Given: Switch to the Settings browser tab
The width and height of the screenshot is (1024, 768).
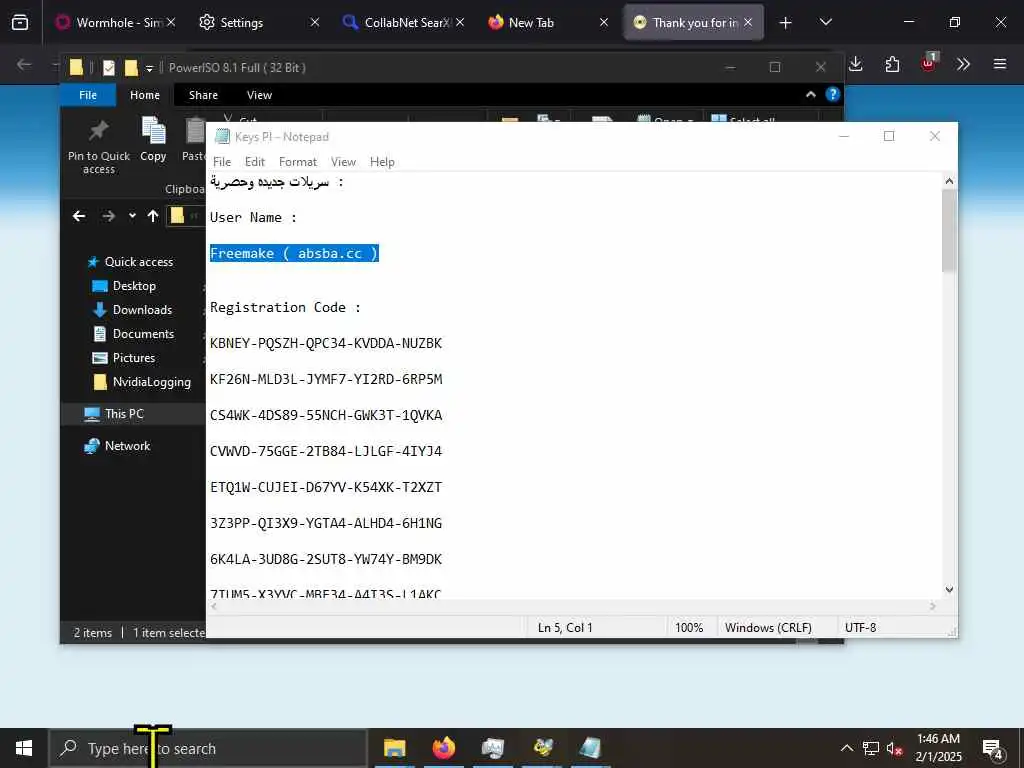Looking at the screenshot, I should pyautogui.click(x=260, y=23).
